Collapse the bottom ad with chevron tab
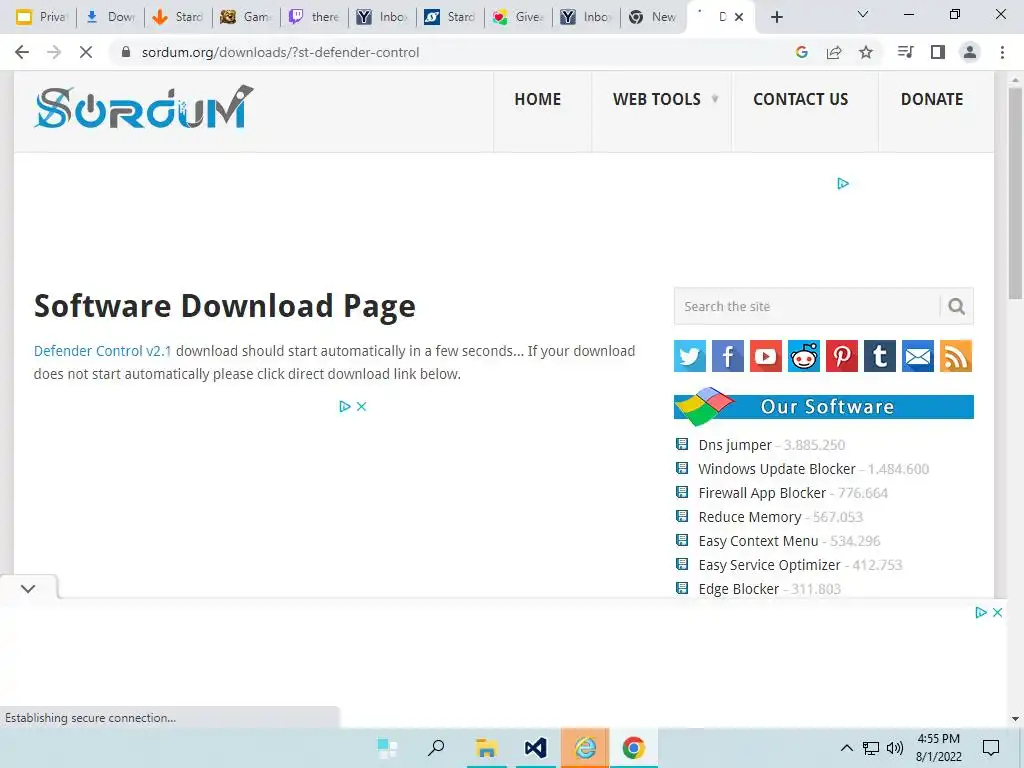This screenshot has width=1024, height=768. point(28,588)
